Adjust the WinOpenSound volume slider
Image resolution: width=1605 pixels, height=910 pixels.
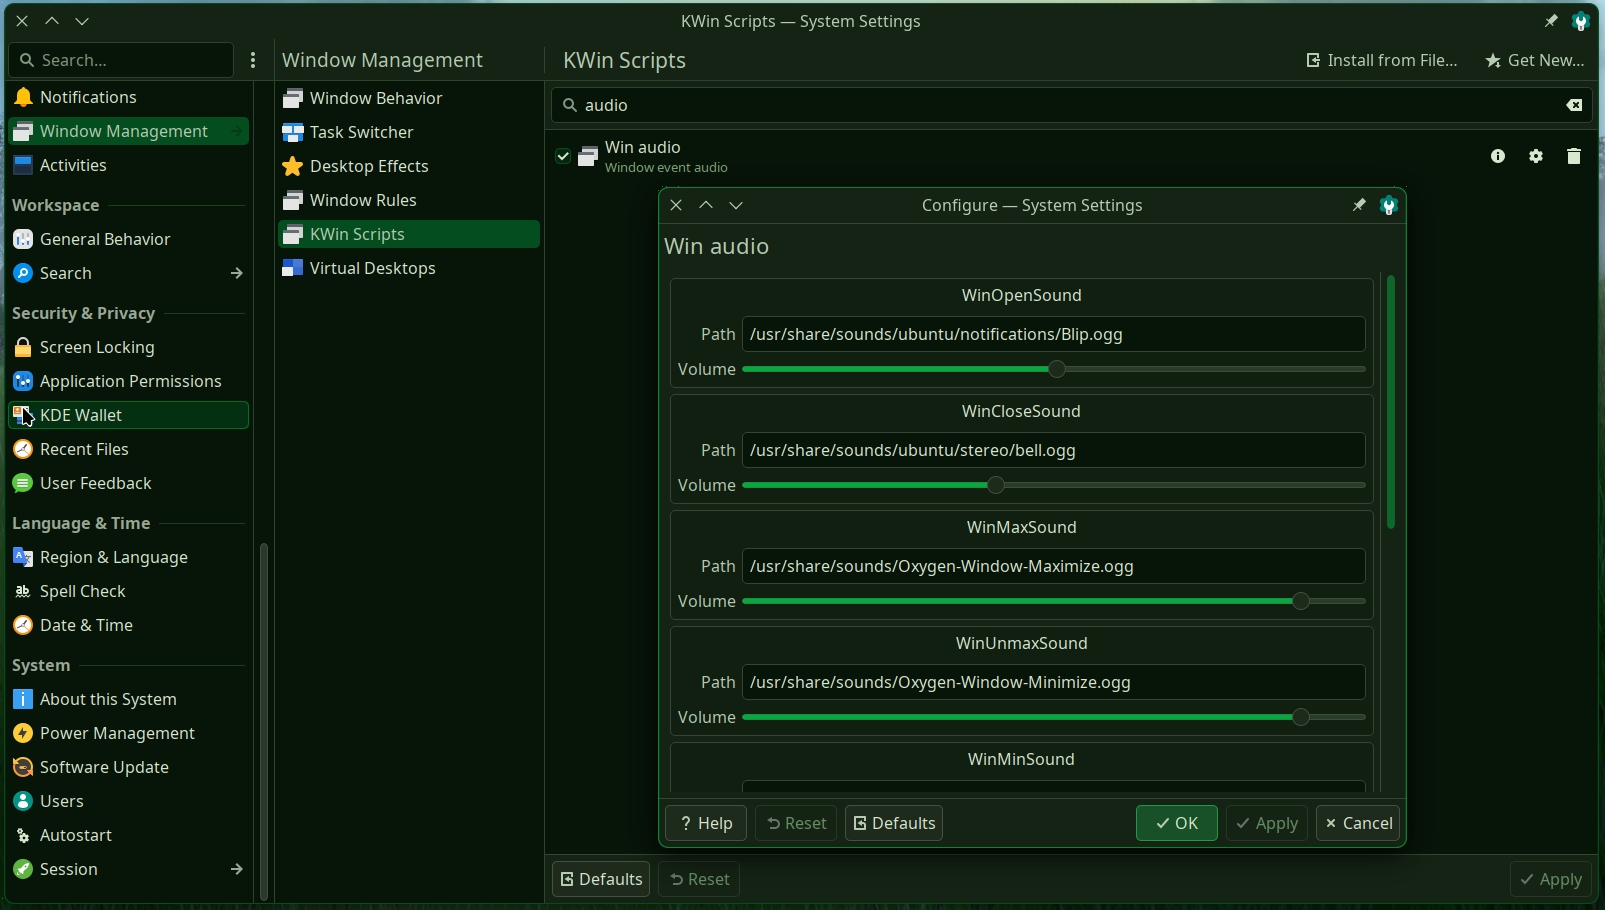pyautogui.click(x=1056, y=369)
